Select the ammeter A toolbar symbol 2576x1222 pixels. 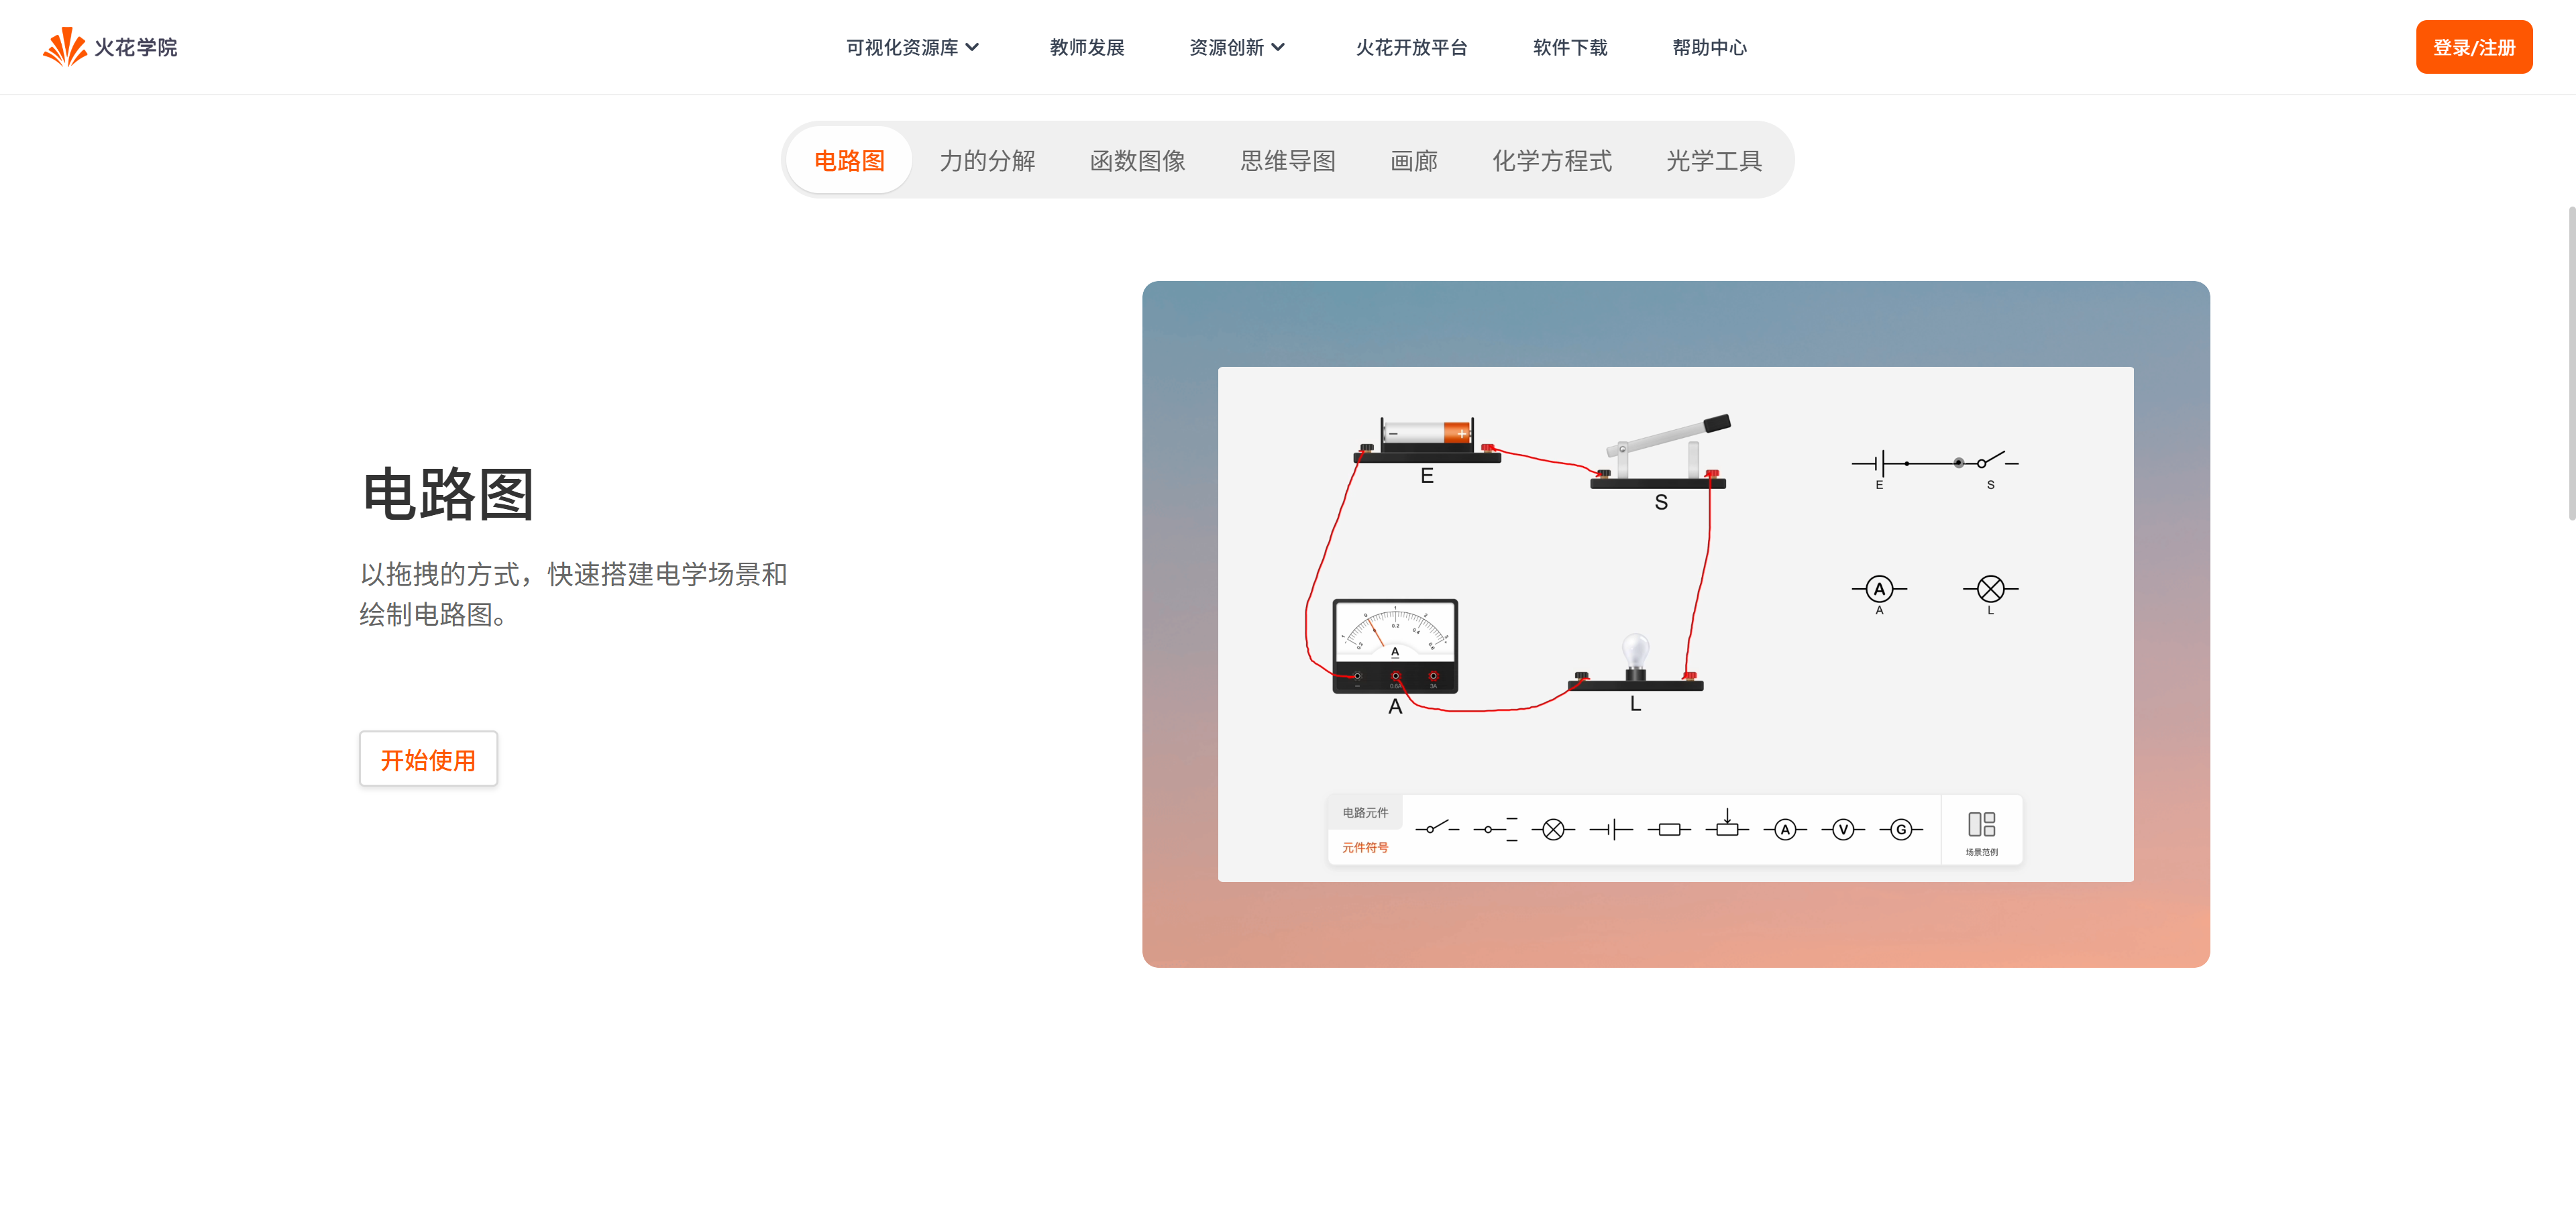(x=1785, y=829)
